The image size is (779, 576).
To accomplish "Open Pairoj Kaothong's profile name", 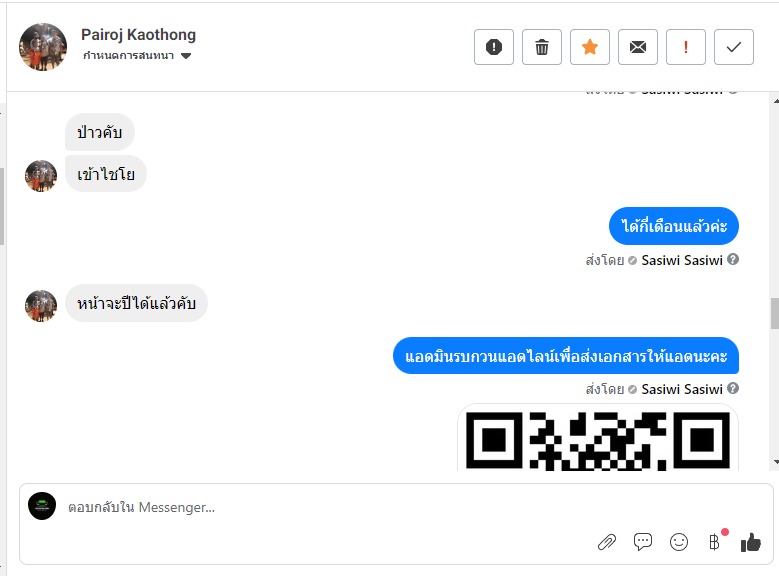I will coord(138,35).
